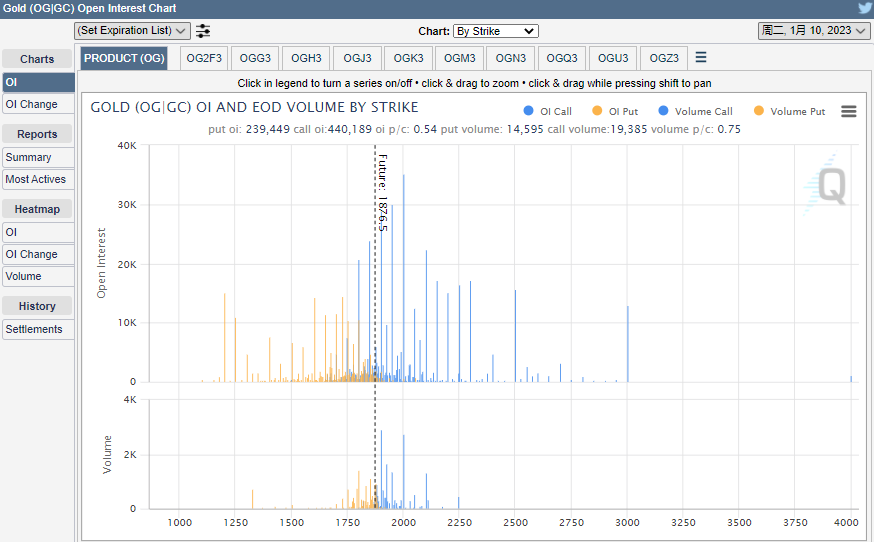Viewport: 874px width, 542px height.
Task: Open the extra expirations list menu icon
Action: pos(701,58)
